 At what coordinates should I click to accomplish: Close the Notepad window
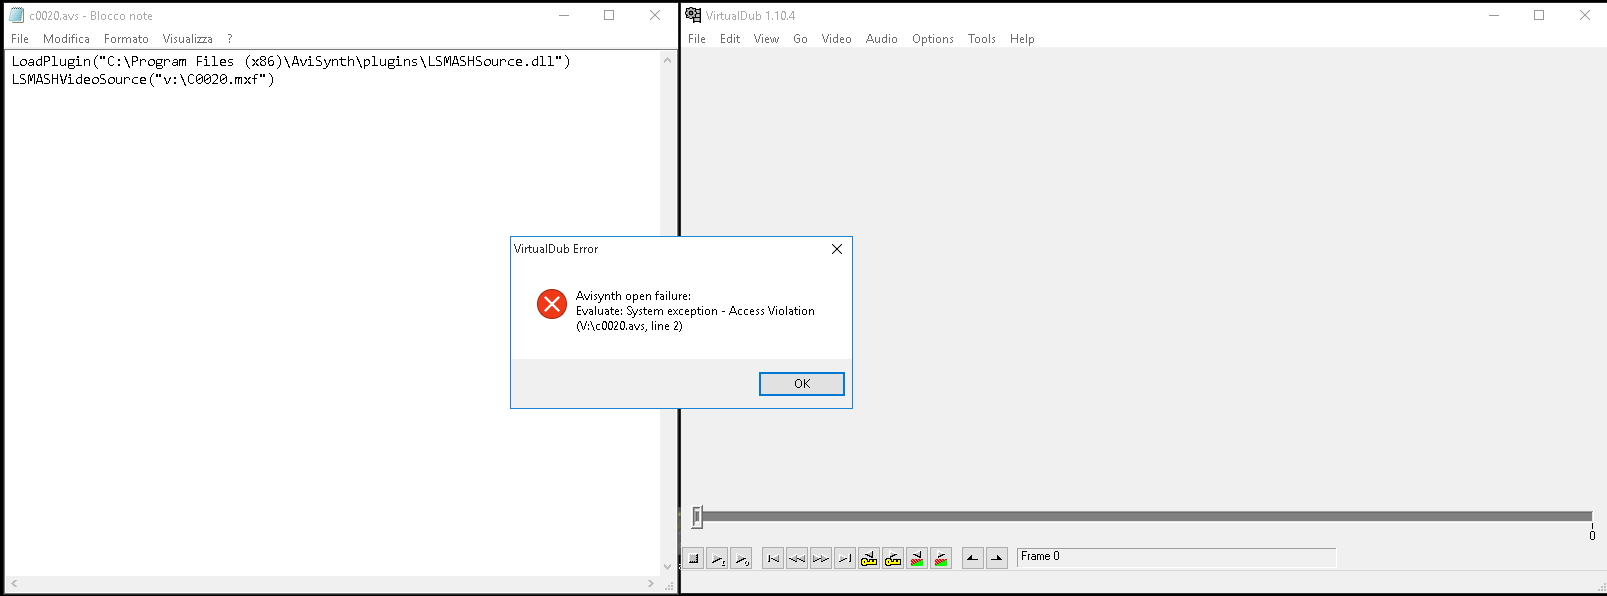click(655, 15)
